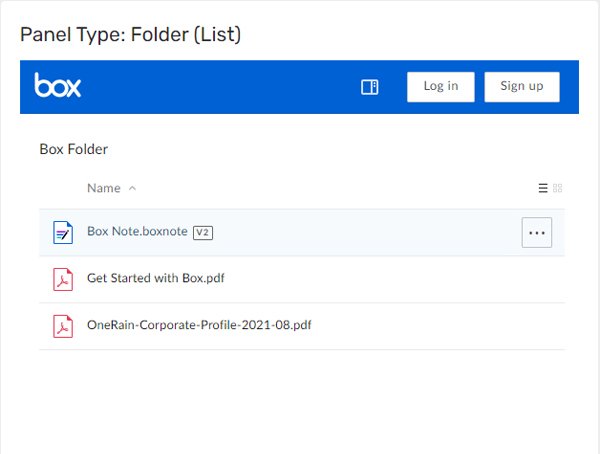Image resolution: width=600 pixels, height=454 pixels.
Task: Click the OneRain PDF file icon
Action: [x=63, y=326]
